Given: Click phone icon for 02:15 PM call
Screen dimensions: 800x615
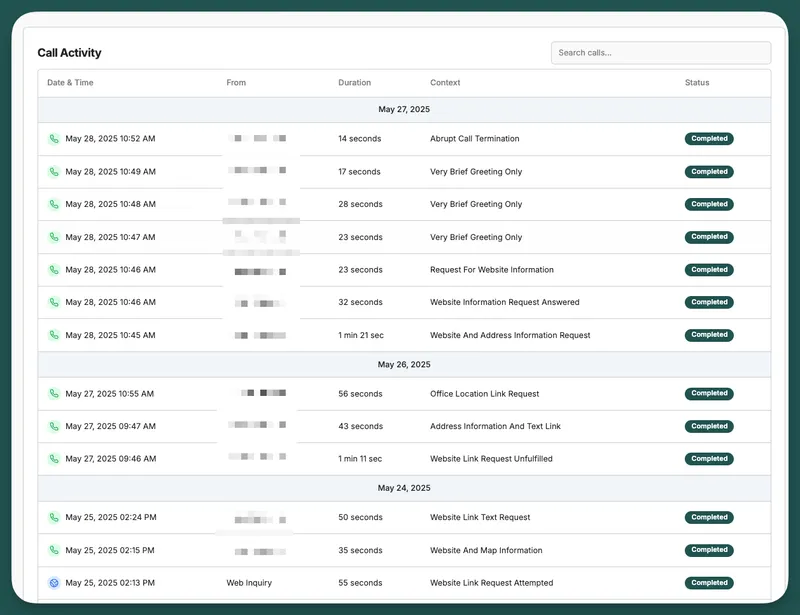Looking at the screenshot, I should pyautogui.click(x=54, y=550).
